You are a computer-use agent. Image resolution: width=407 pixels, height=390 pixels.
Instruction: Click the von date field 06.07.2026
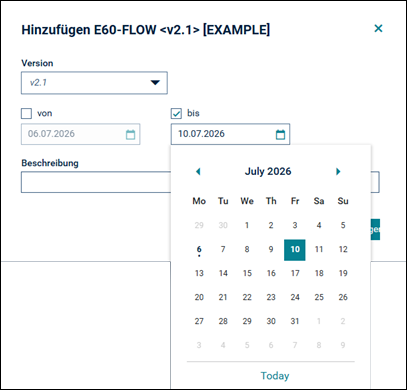80,134
